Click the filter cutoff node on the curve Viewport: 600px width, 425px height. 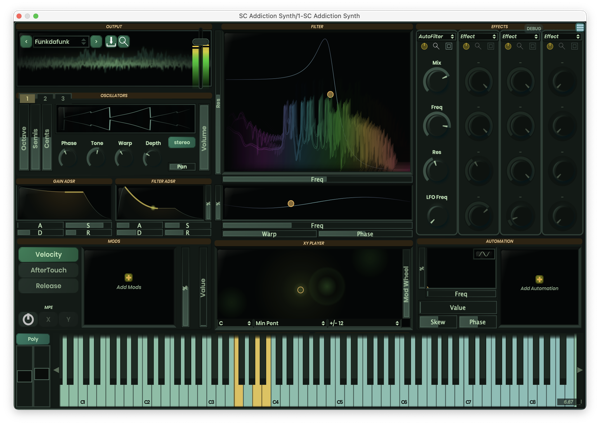pos(330,94)
